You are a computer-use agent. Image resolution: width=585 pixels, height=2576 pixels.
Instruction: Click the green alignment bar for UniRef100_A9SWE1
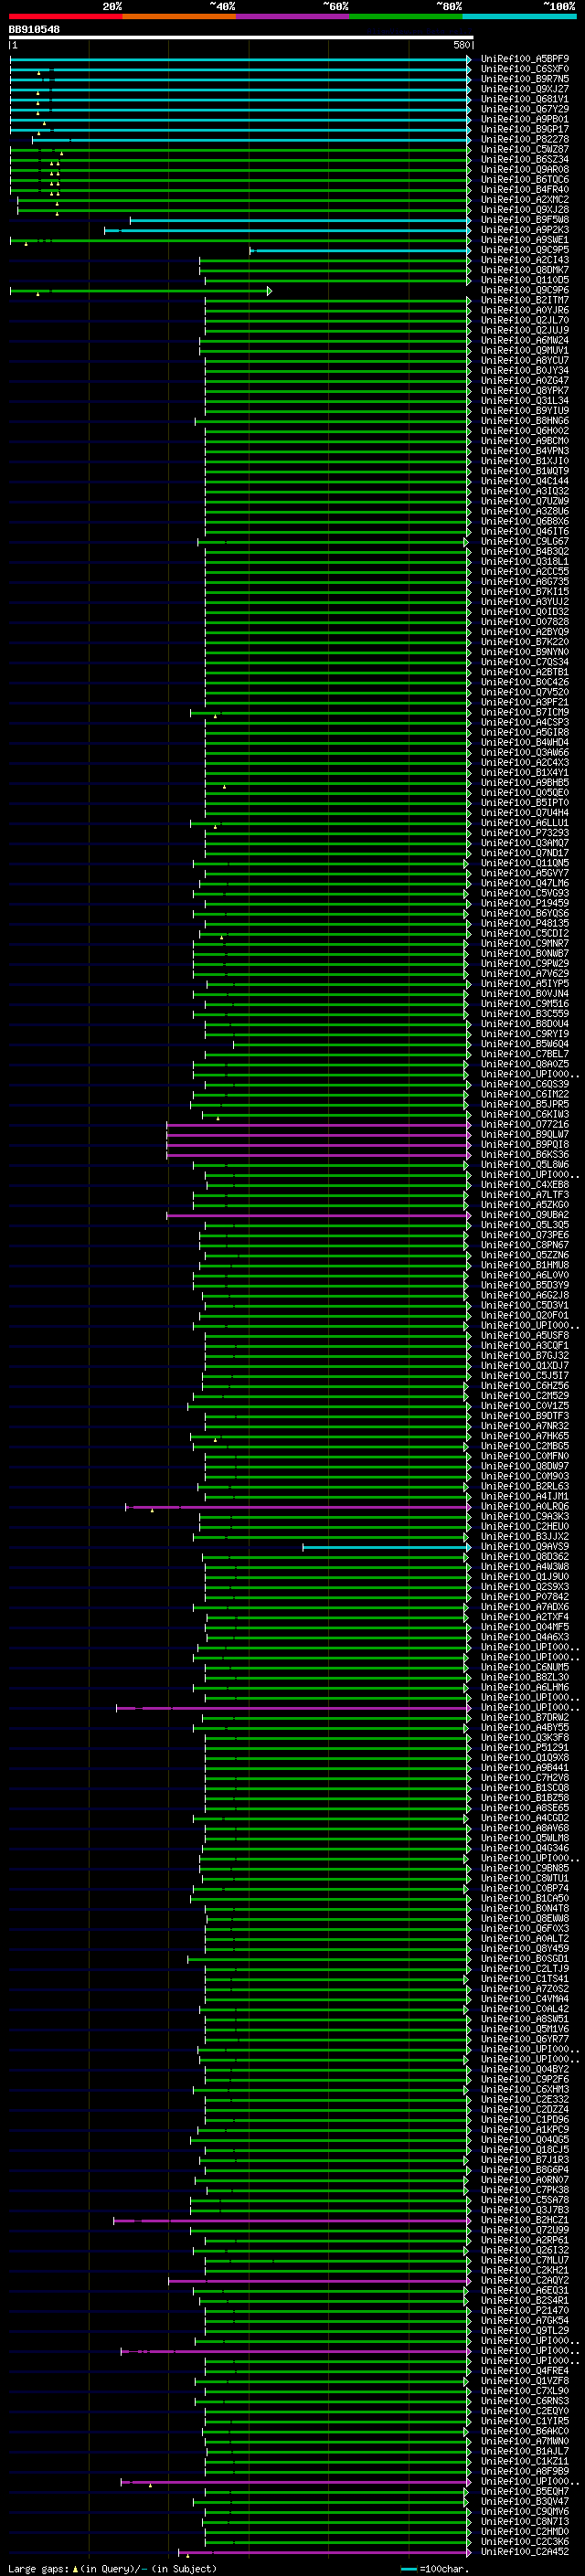point(240,240)
